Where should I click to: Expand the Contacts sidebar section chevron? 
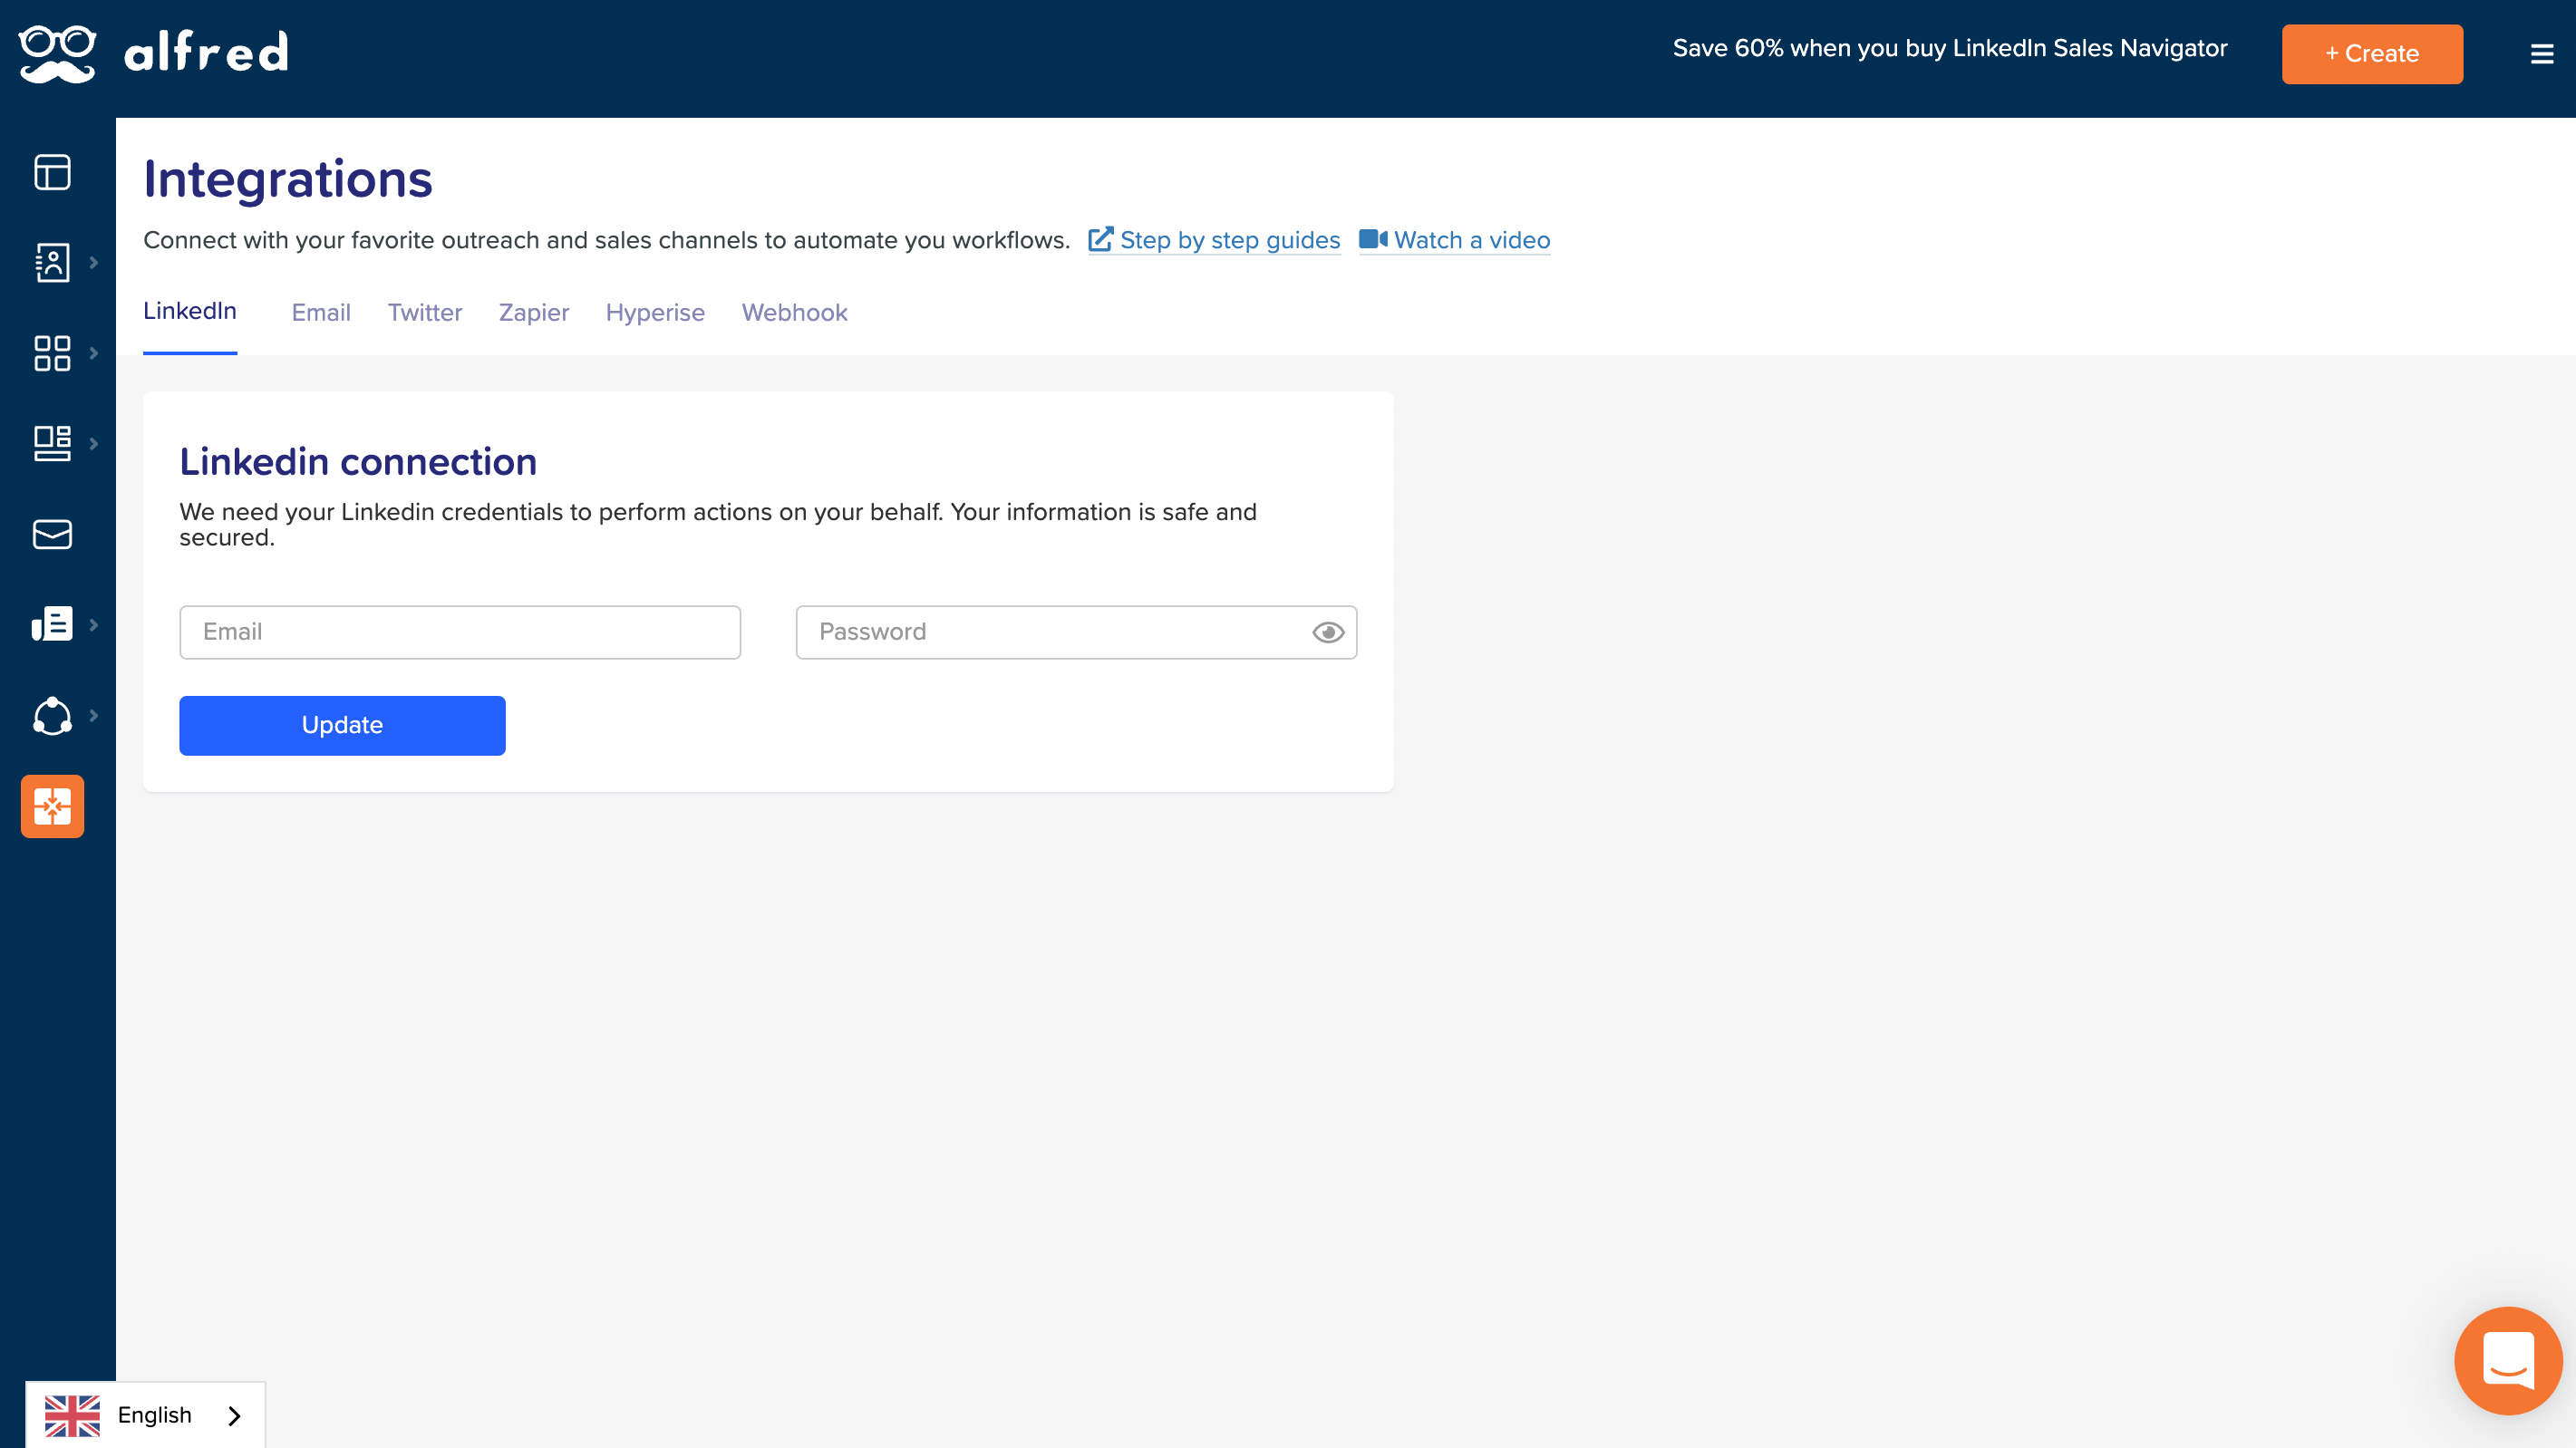(95, 262)
